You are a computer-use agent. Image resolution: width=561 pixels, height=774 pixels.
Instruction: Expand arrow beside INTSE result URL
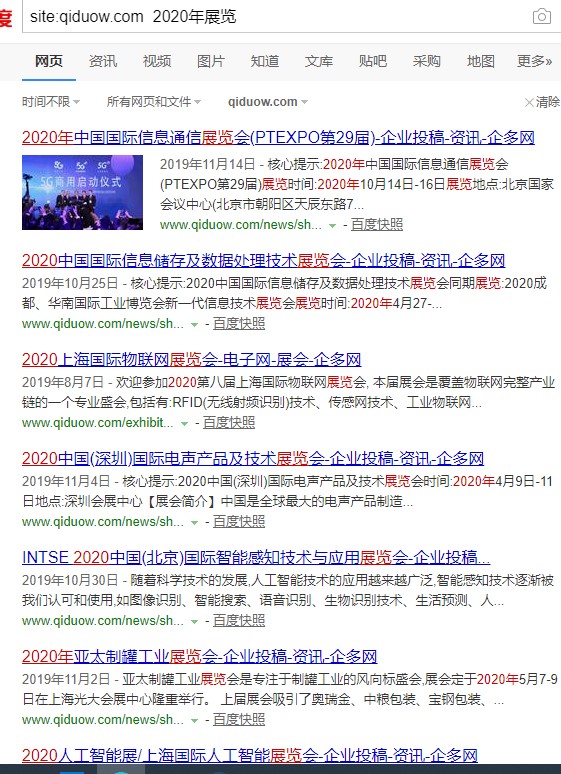195,621
